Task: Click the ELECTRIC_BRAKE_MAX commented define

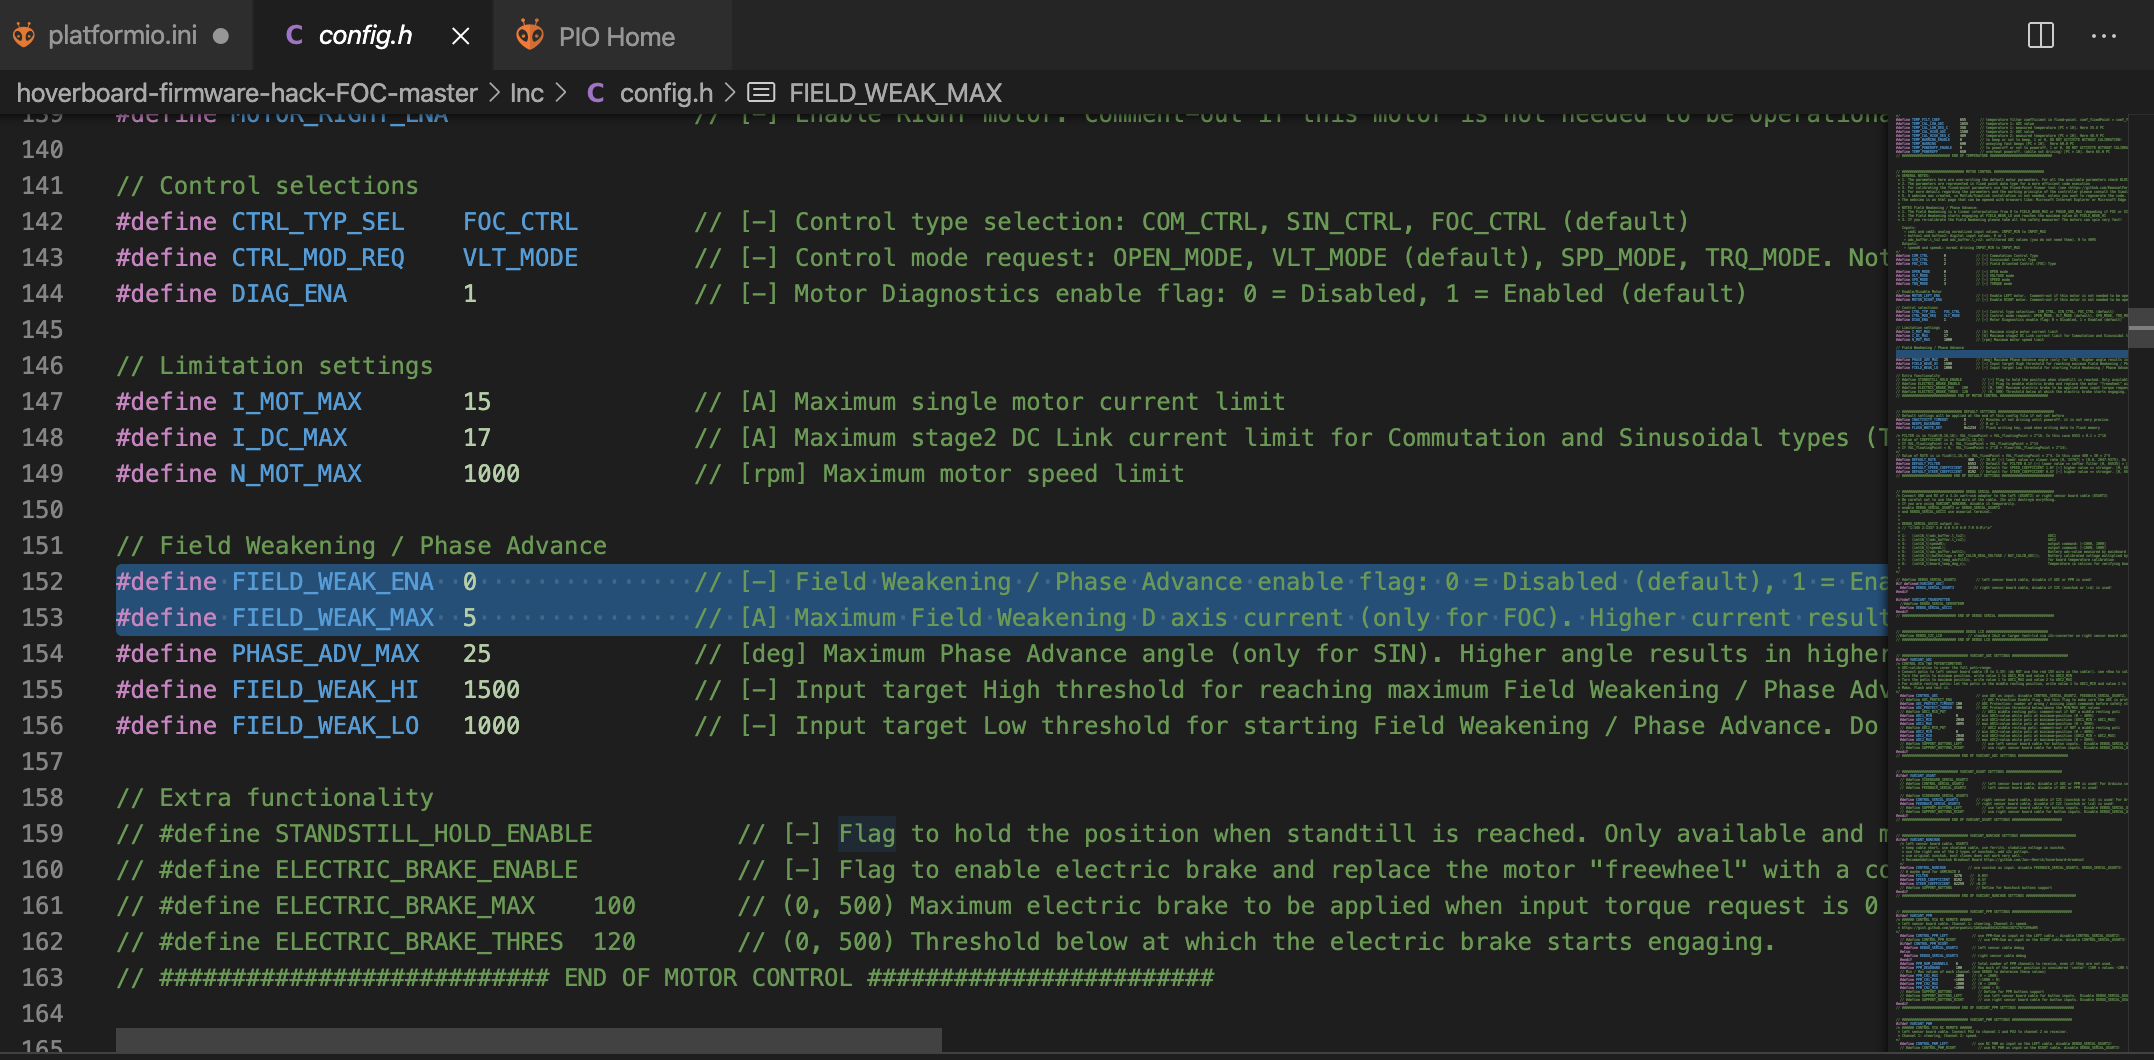Action: point(405,906)
